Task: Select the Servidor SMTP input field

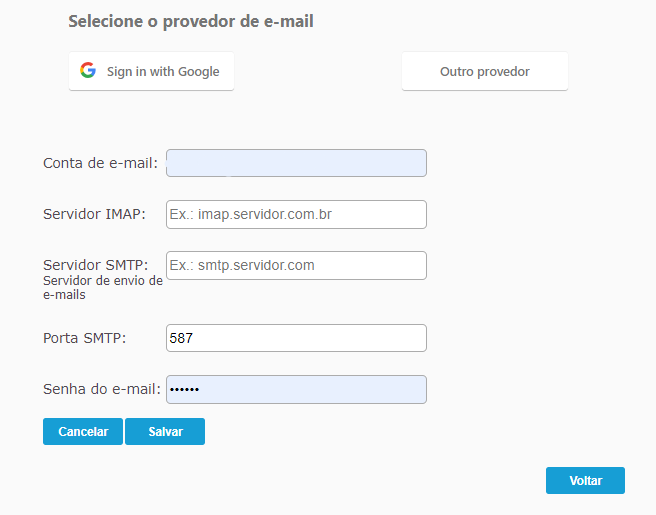Action: (296, 265)
